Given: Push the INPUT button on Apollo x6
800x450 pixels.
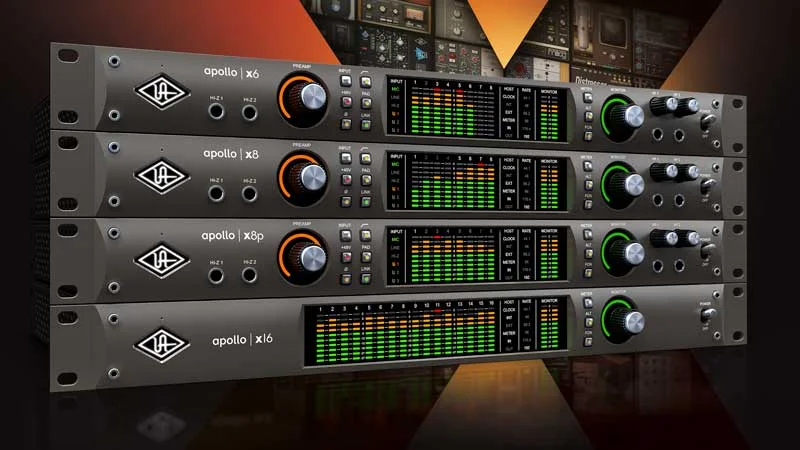Looking at the screenshot, I should click(x=346, y=81).
